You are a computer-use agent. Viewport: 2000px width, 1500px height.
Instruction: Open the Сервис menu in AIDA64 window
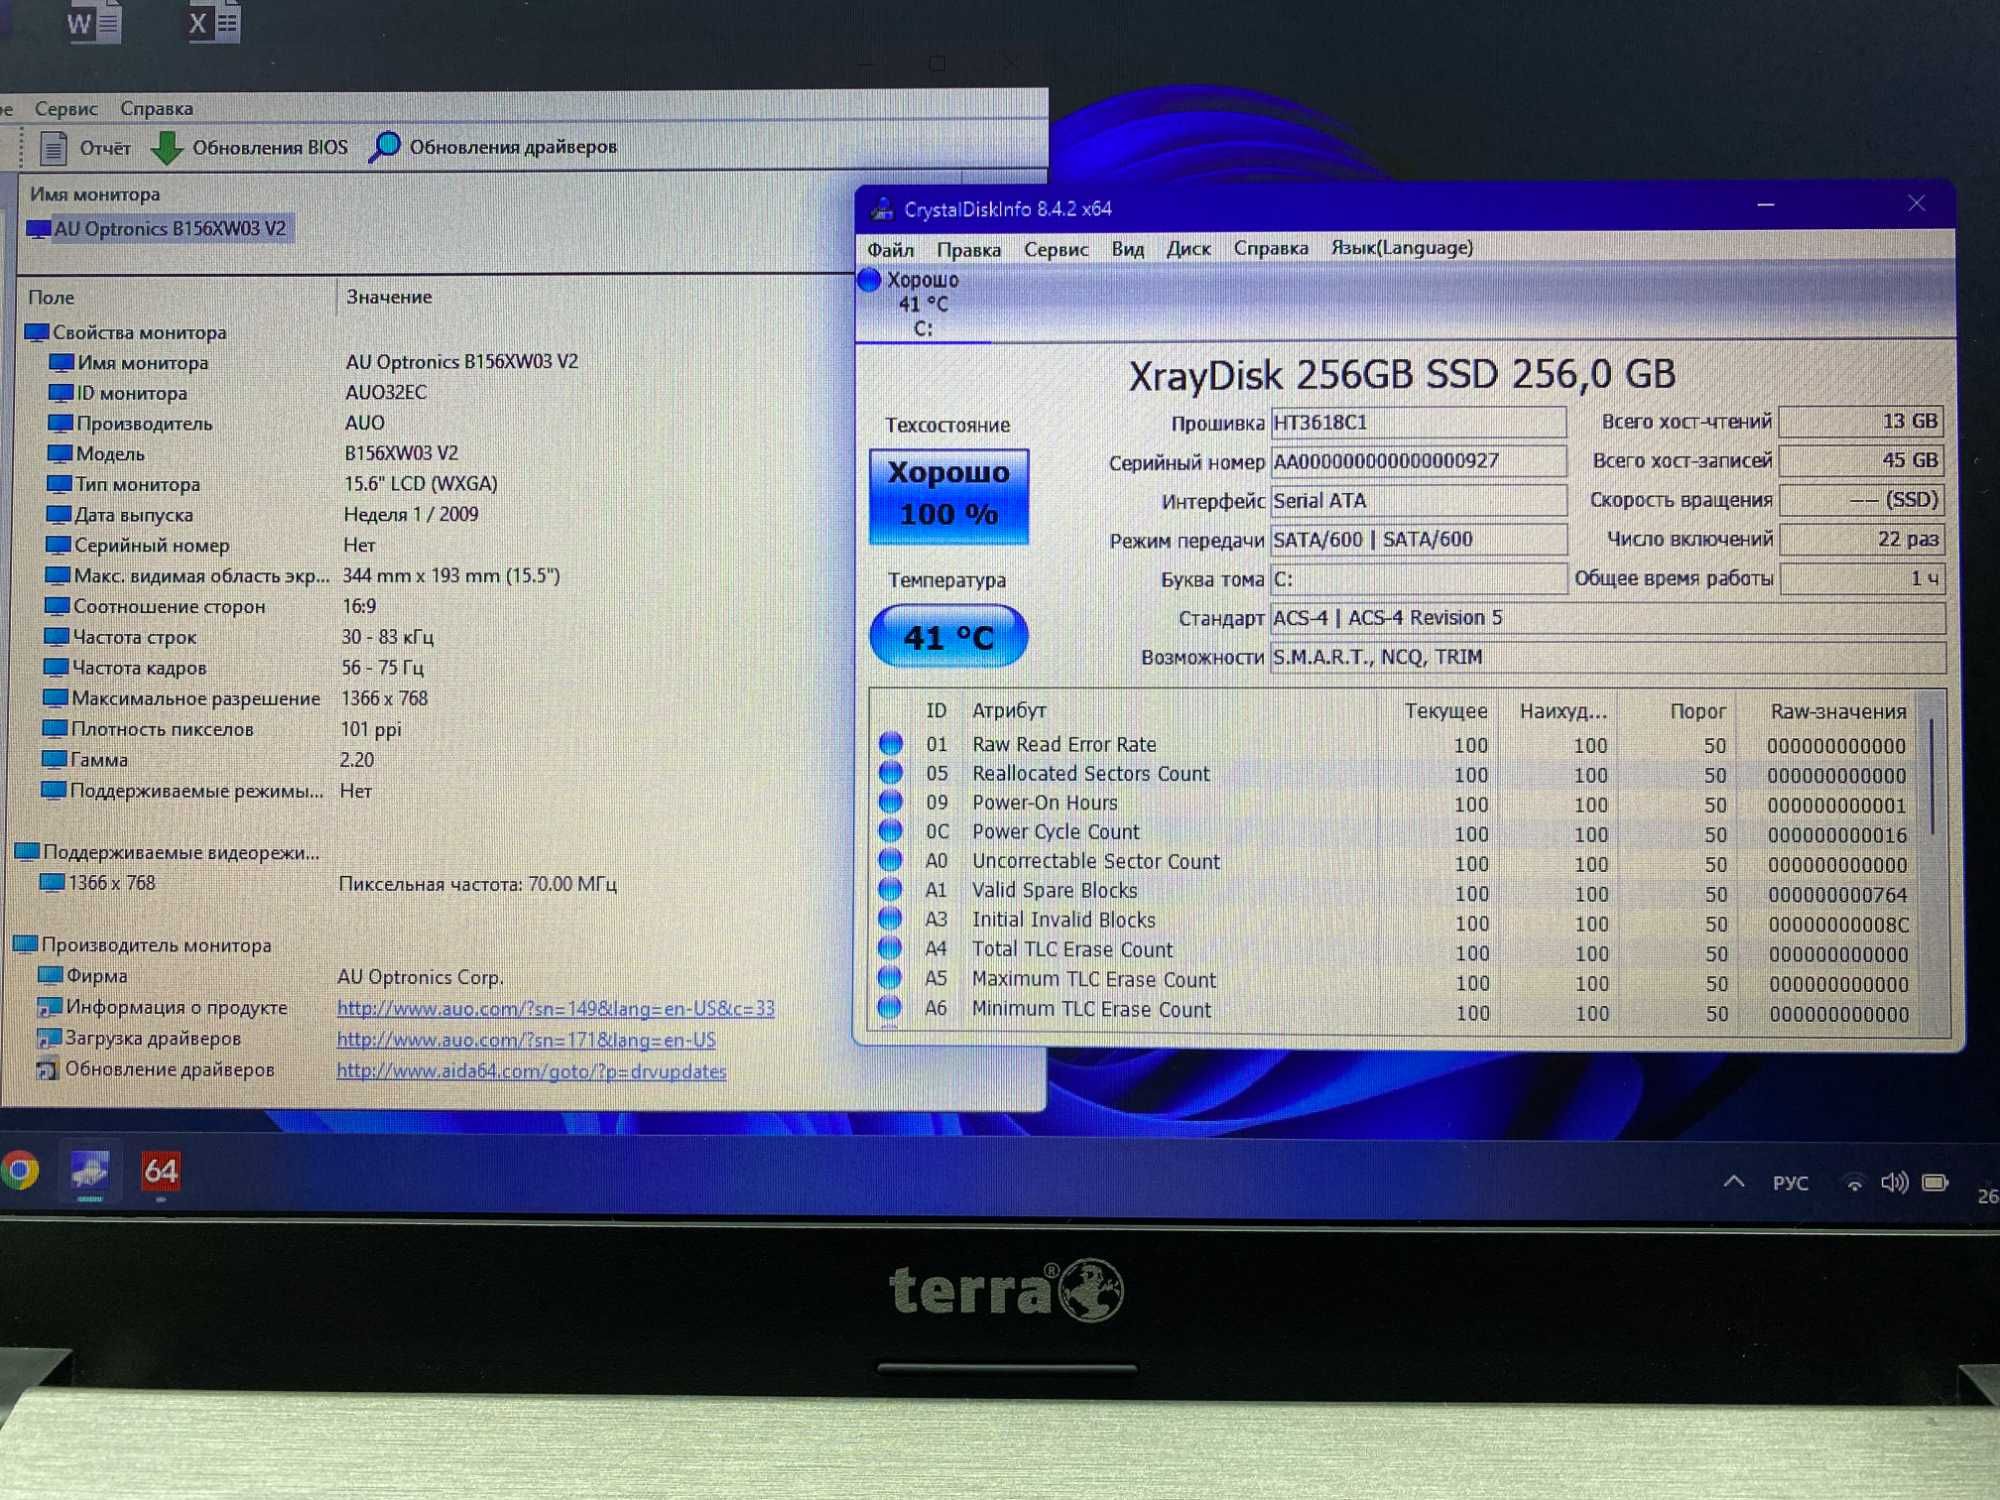[66, 109]
